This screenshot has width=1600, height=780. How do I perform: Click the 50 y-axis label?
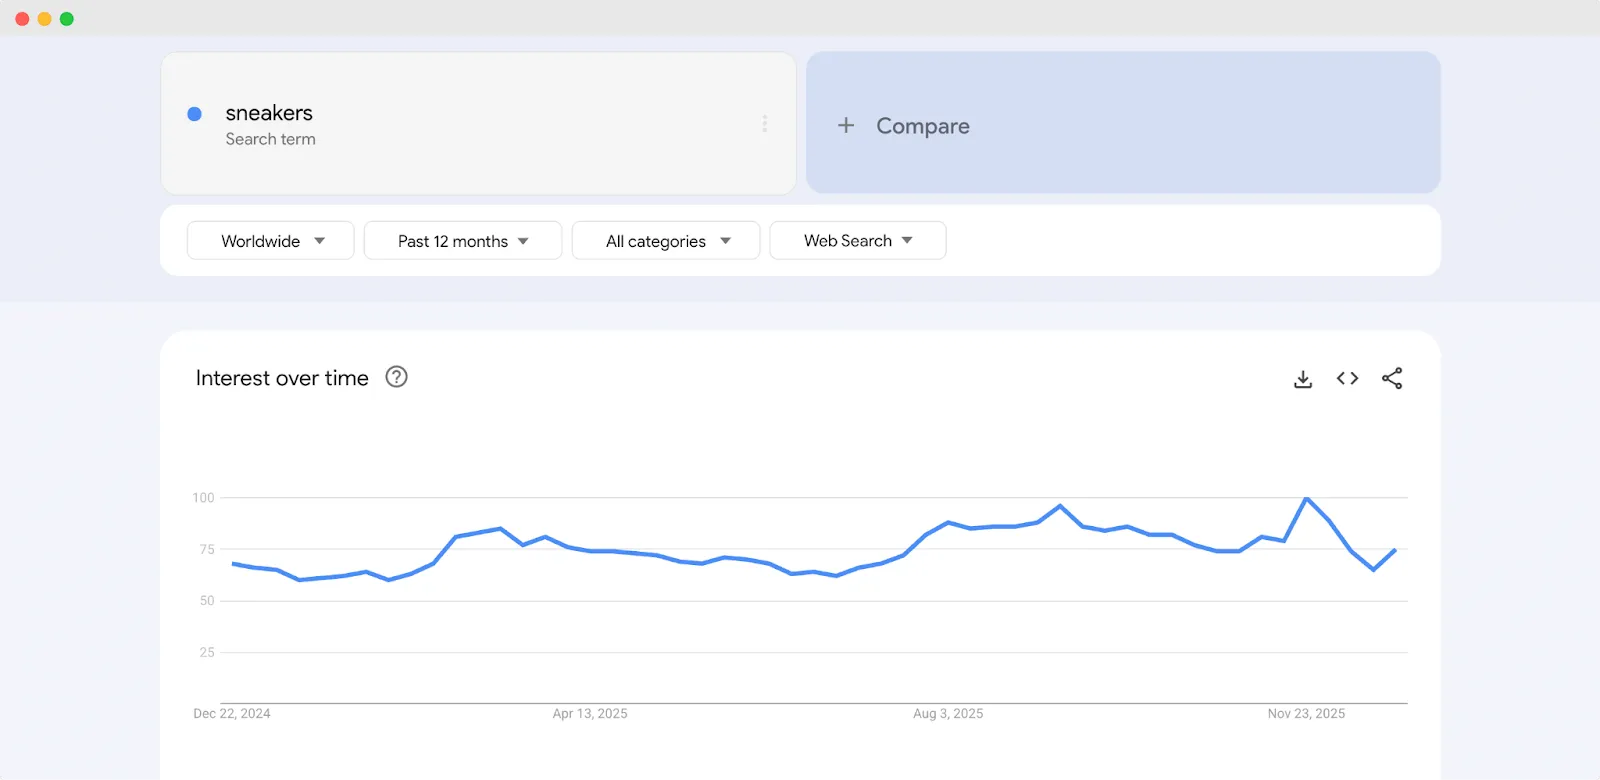click(207, 601)
